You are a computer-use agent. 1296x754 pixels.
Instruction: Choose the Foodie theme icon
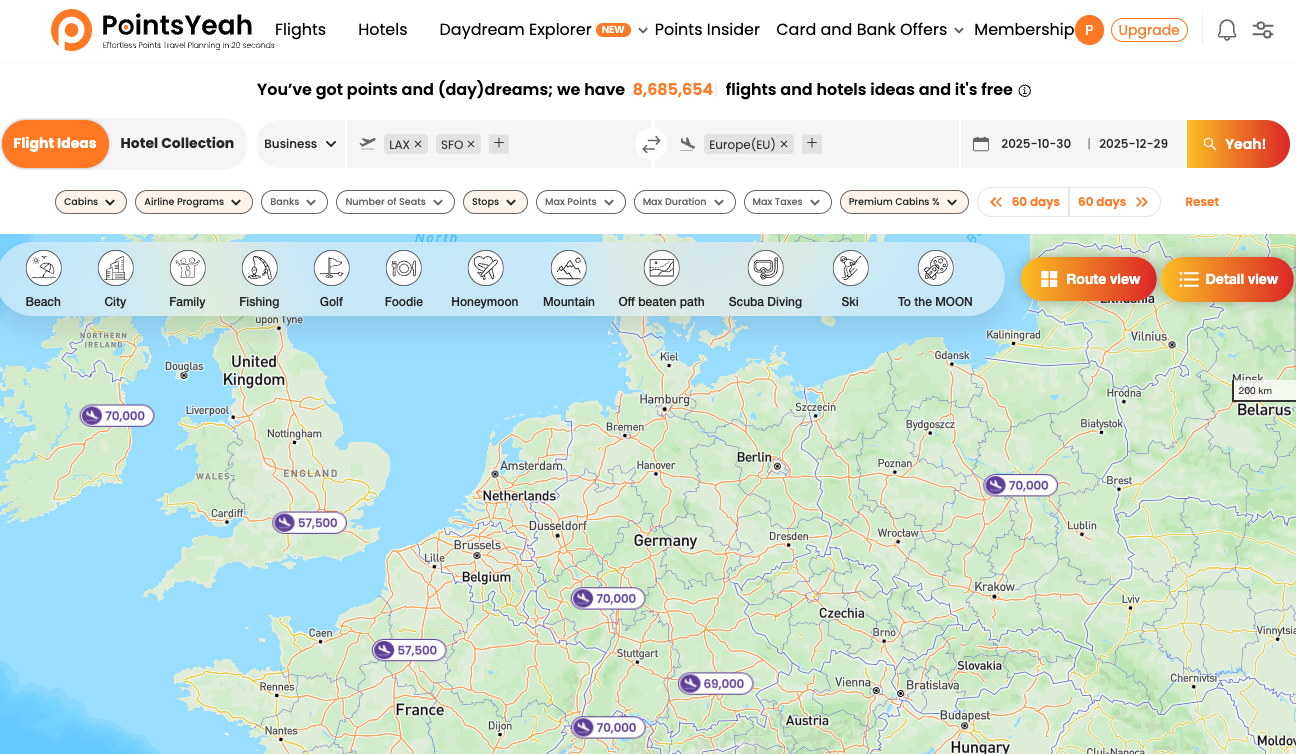click(x=404, y=268)
